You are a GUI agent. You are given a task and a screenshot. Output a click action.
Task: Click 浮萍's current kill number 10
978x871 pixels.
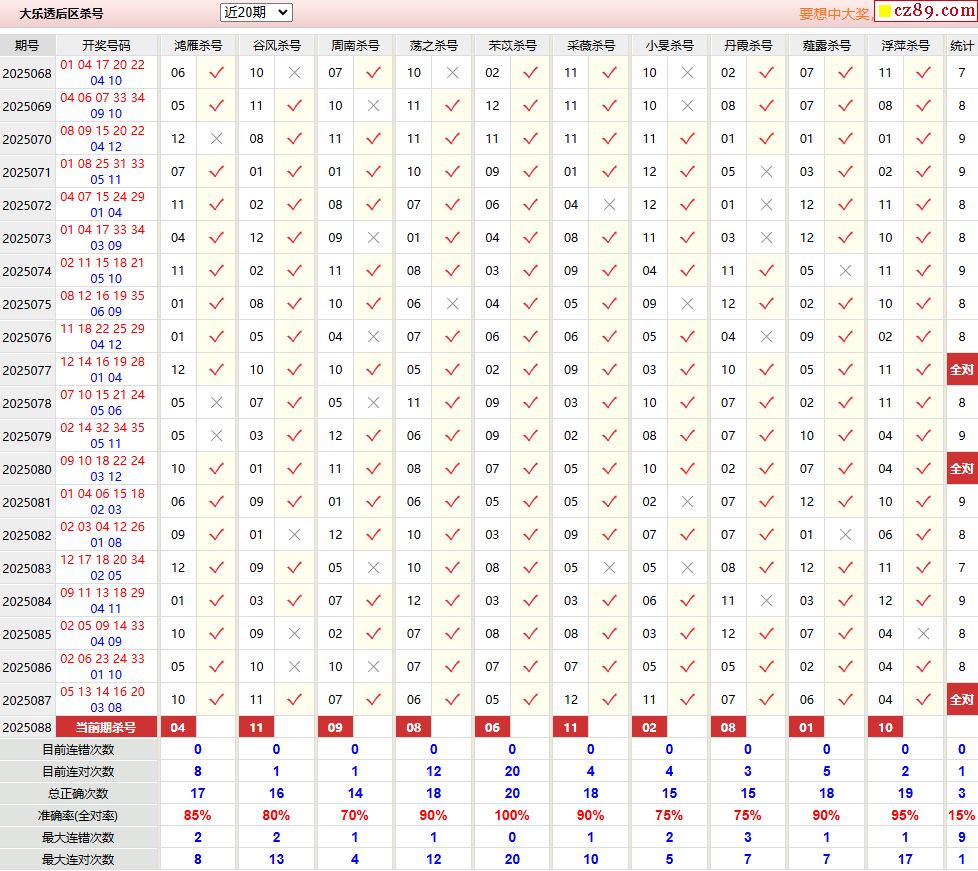click(x=885, y=727)
